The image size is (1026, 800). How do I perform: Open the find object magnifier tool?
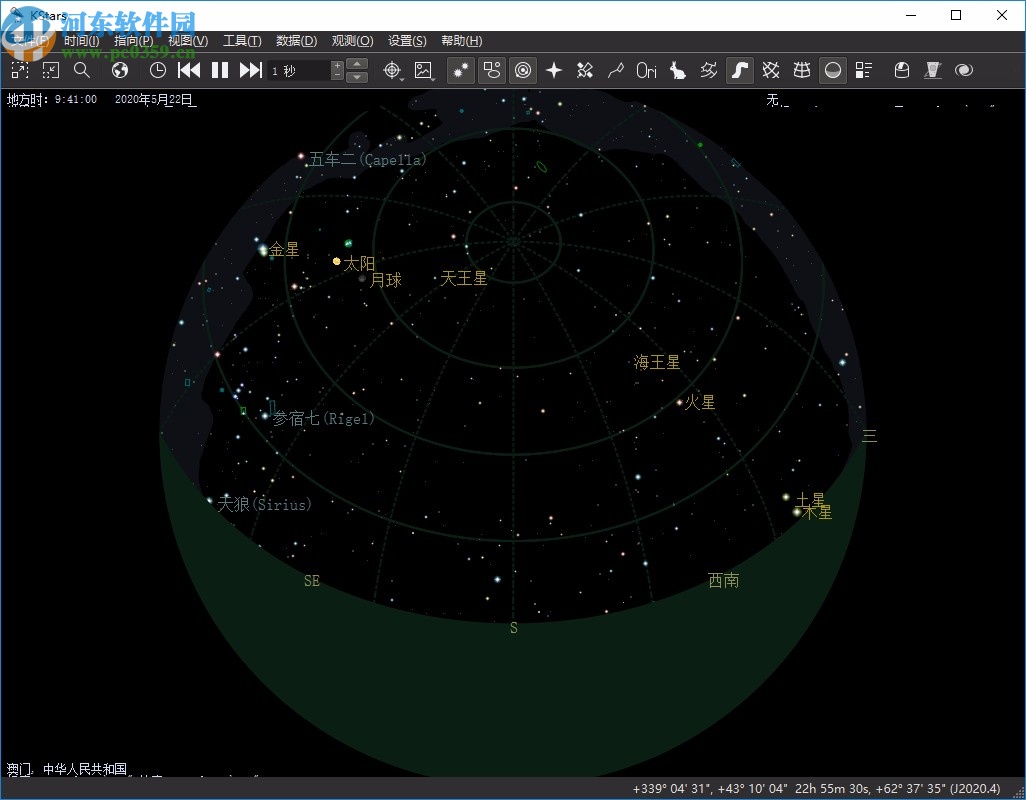[x=82, y=70]
